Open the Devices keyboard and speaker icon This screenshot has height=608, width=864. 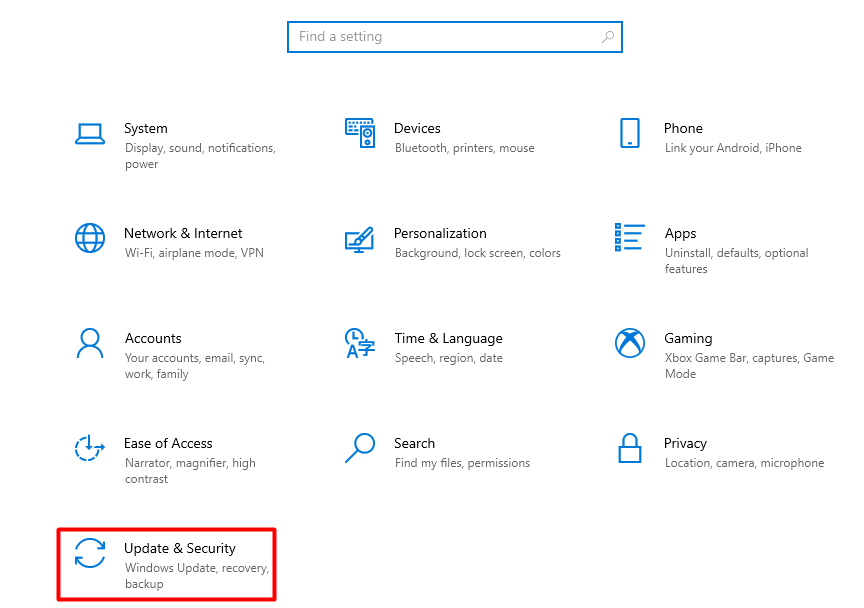point(360,133)
